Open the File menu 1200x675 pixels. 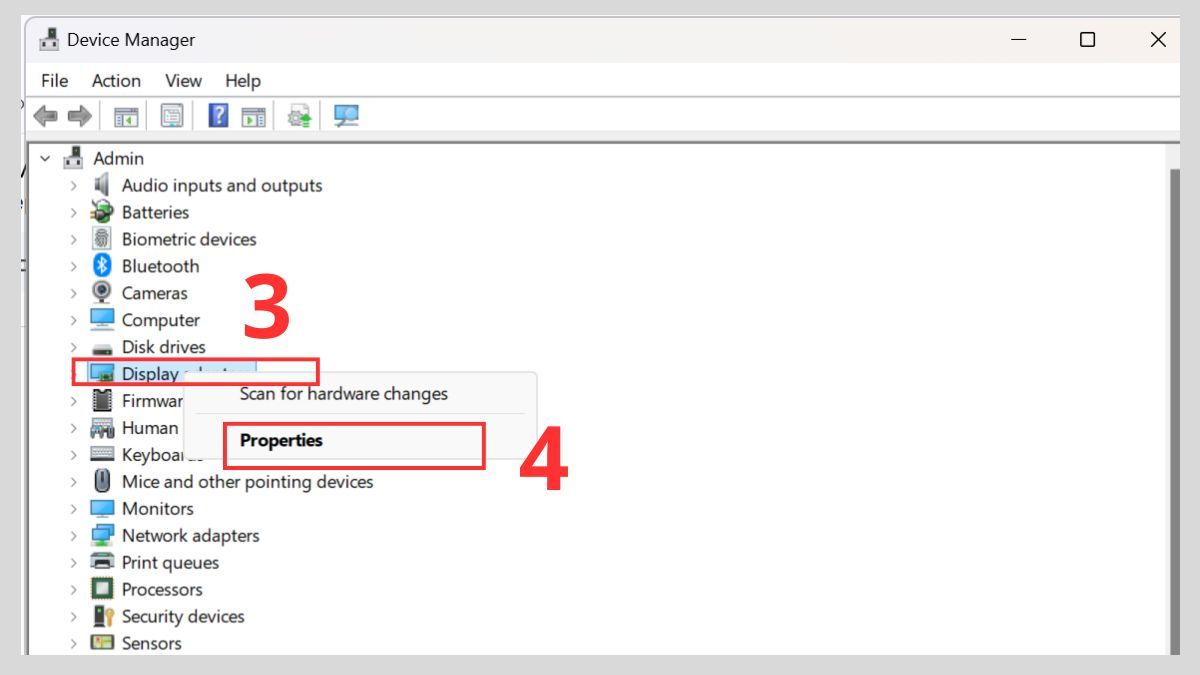55,81
